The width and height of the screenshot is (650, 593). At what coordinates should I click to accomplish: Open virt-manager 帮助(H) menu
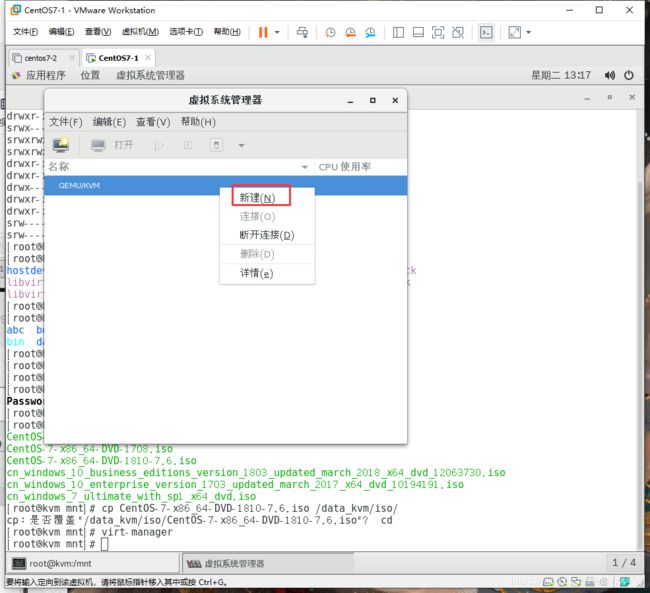click(x=198, y=122)
